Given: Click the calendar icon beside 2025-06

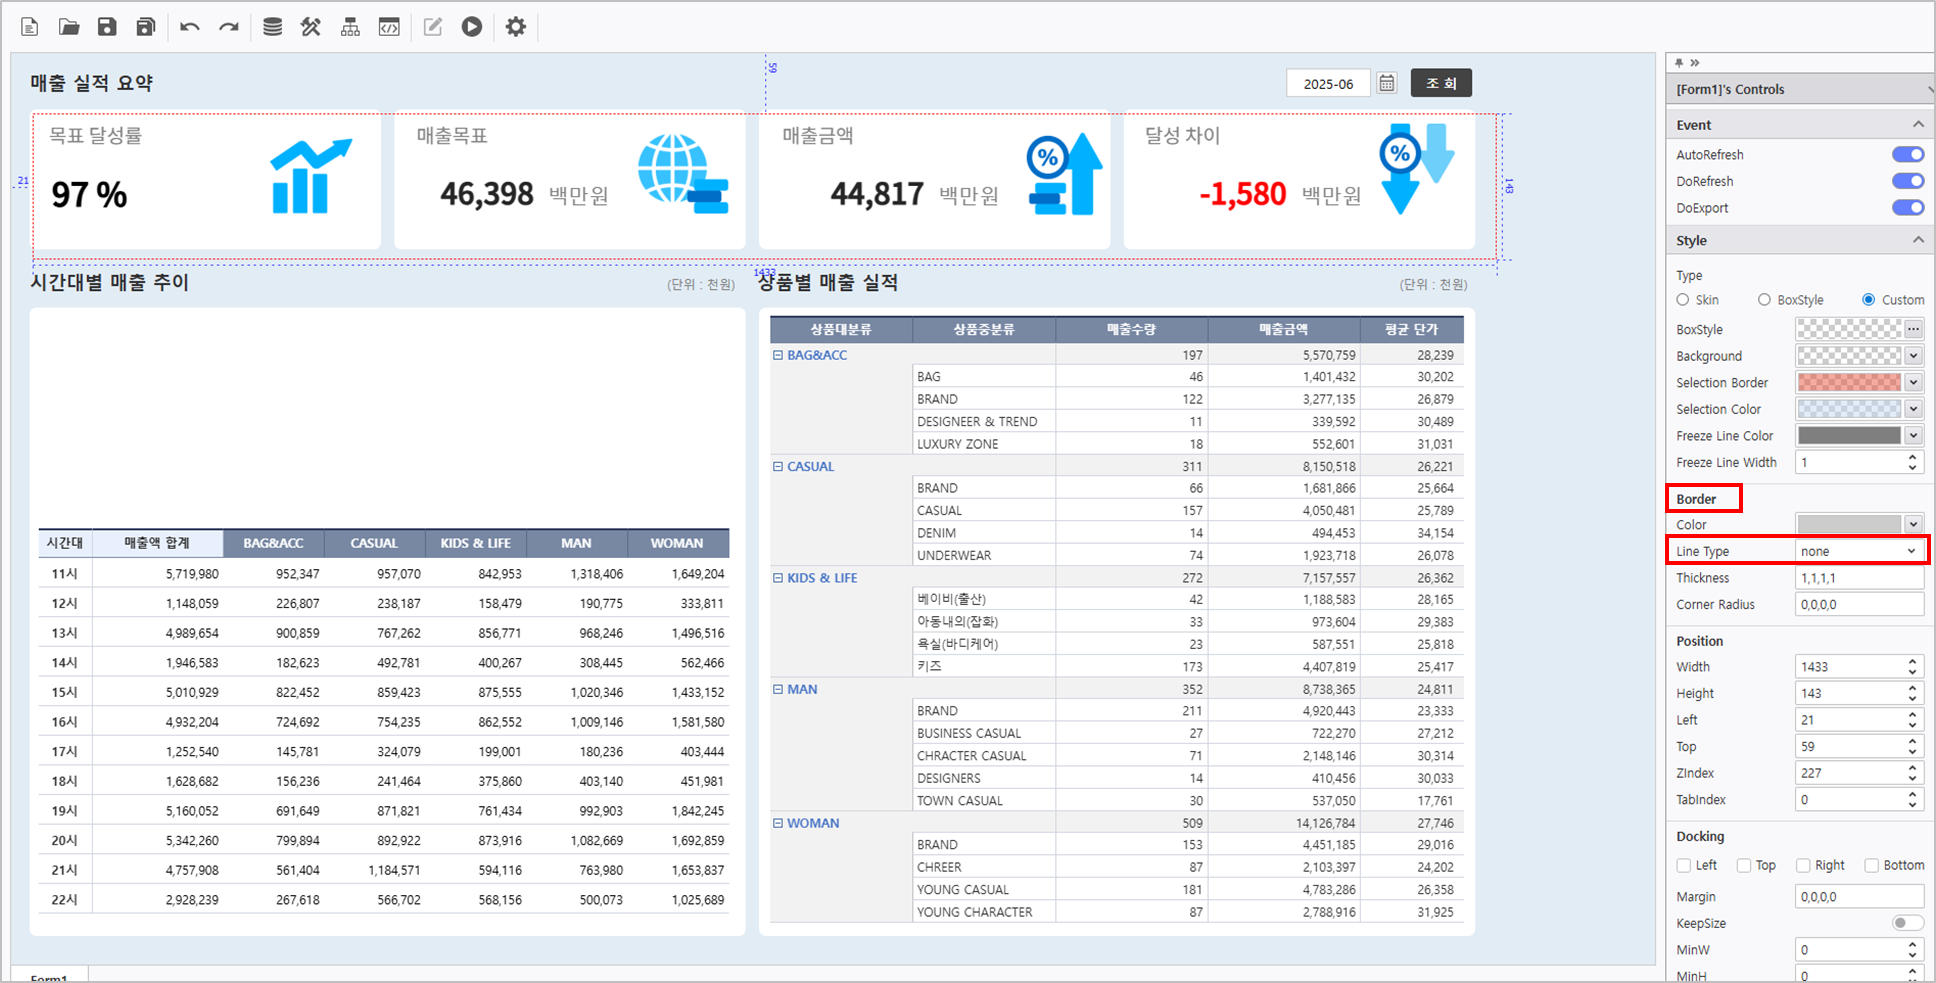Looking at the screenshot, I should pos(1387,83).
